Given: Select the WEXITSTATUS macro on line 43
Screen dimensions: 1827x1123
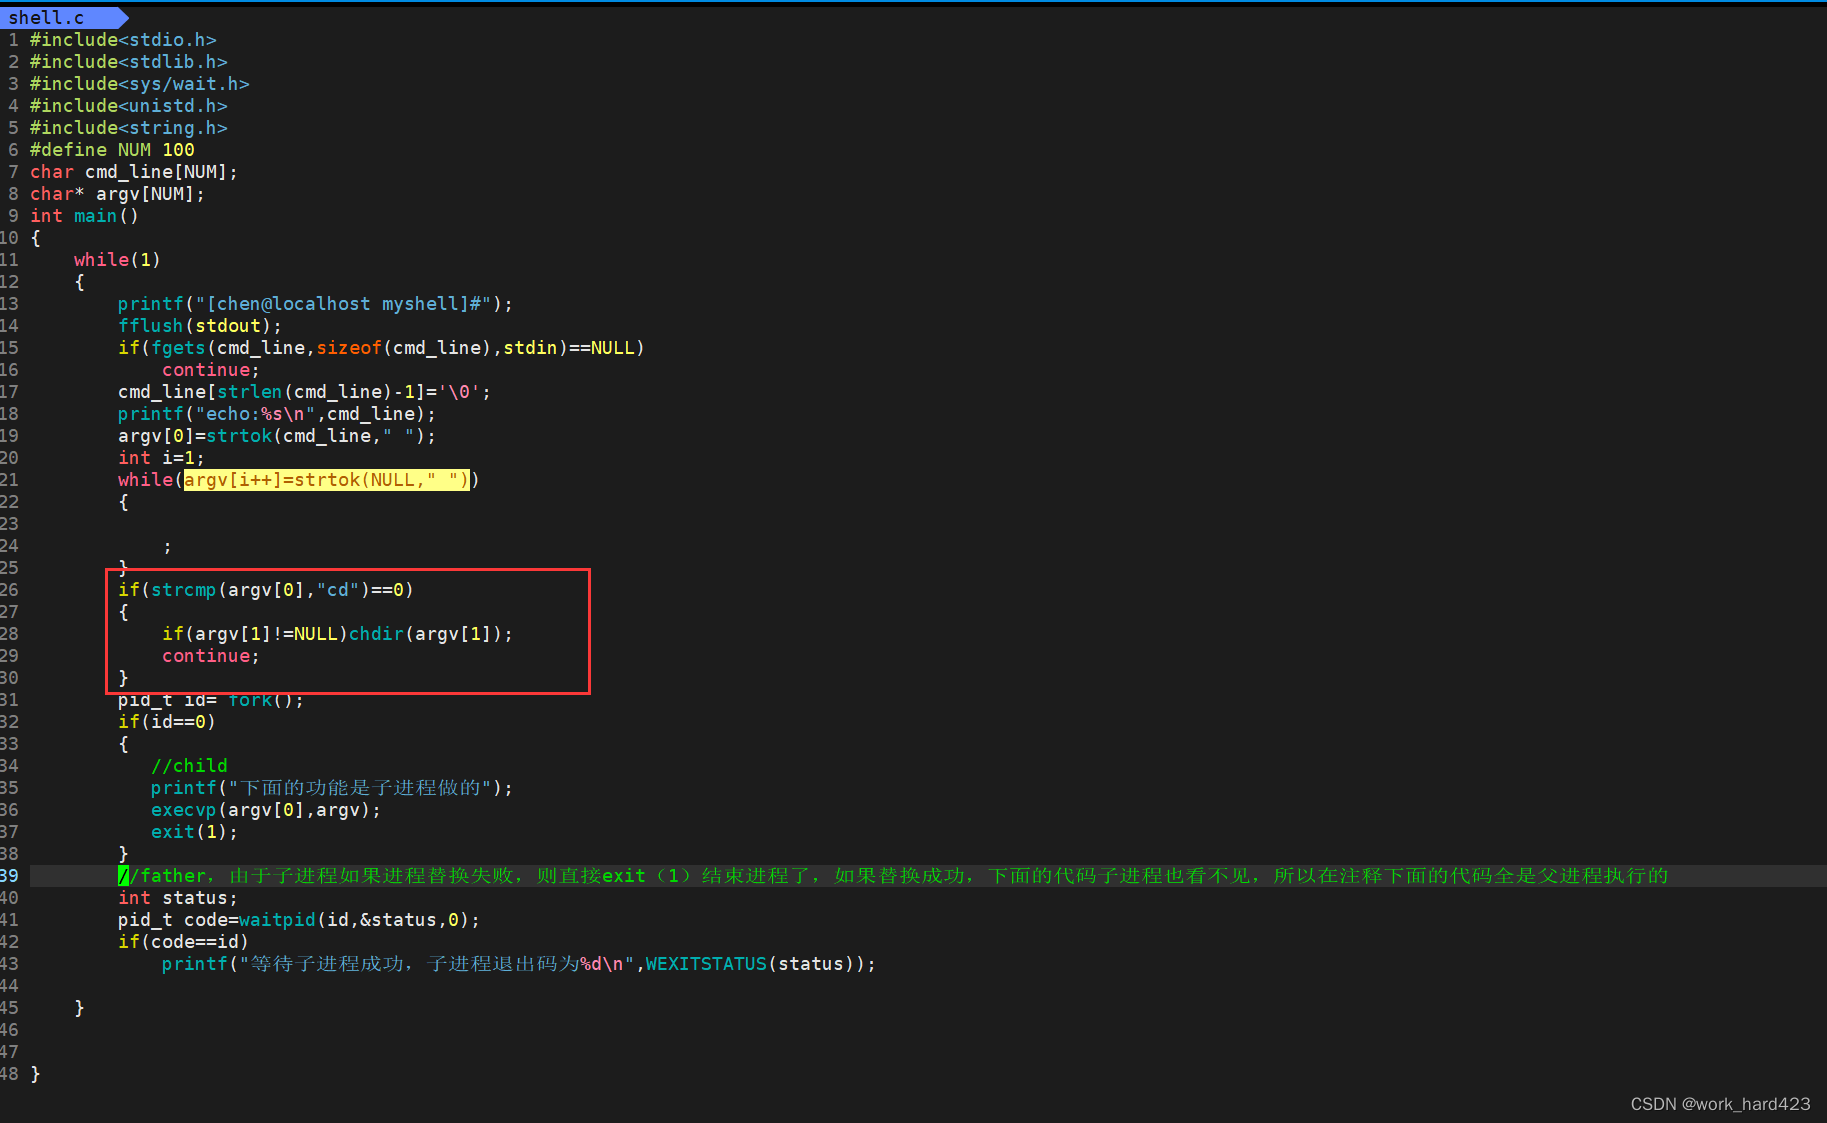Looking at the screenshot, I should click(705, 963).
